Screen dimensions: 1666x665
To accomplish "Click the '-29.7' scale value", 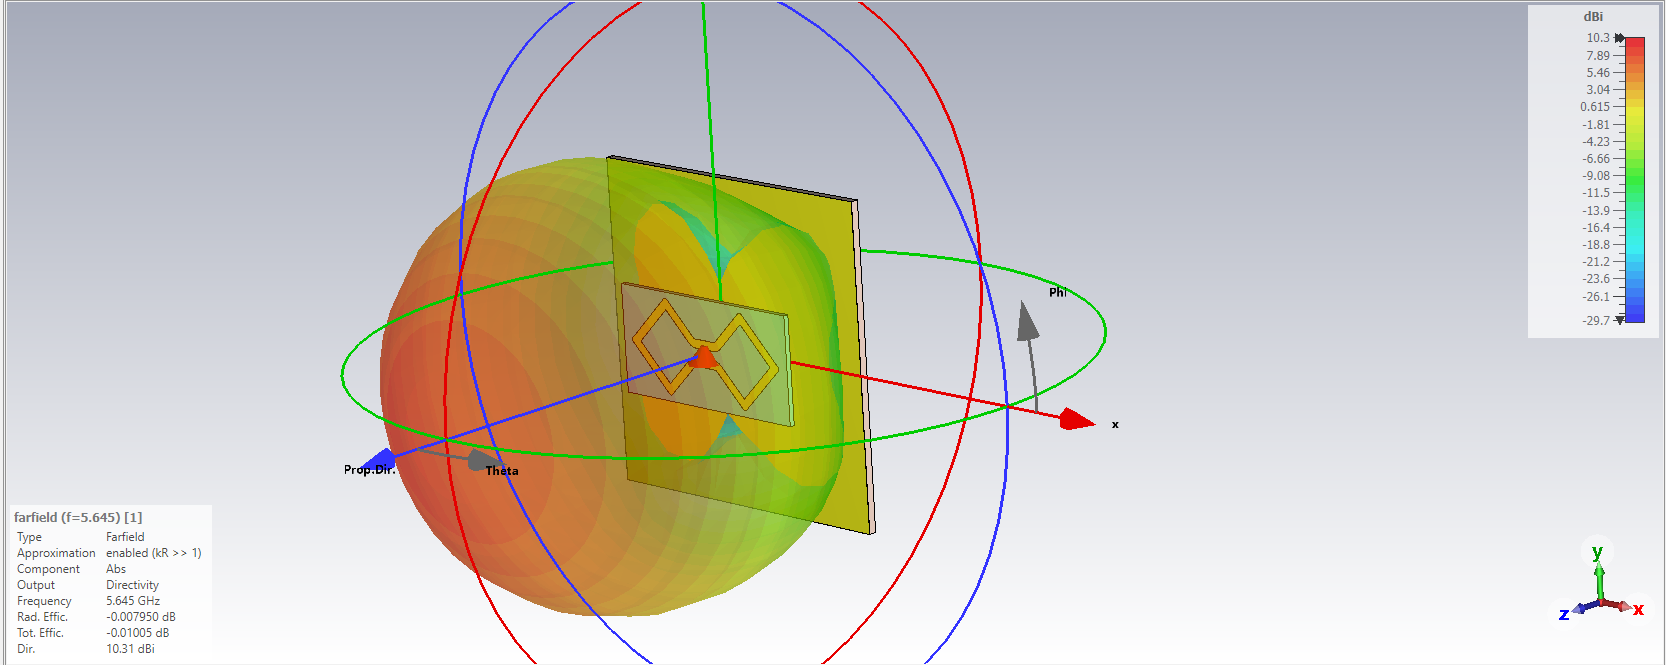I will click(1596, 320).
